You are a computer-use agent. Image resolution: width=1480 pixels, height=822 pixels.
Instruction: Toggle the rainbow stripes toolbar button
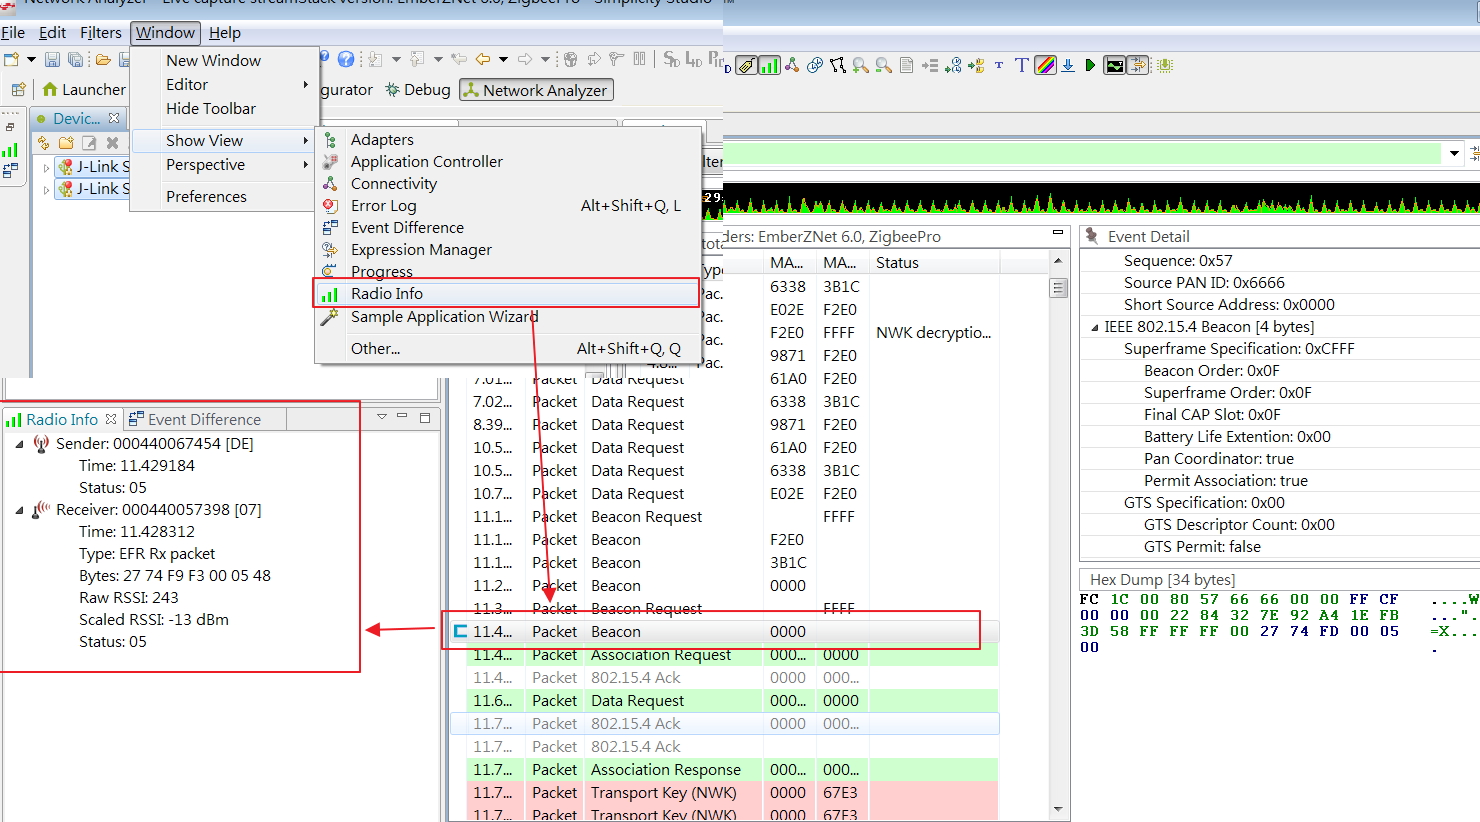point(1044,65)
